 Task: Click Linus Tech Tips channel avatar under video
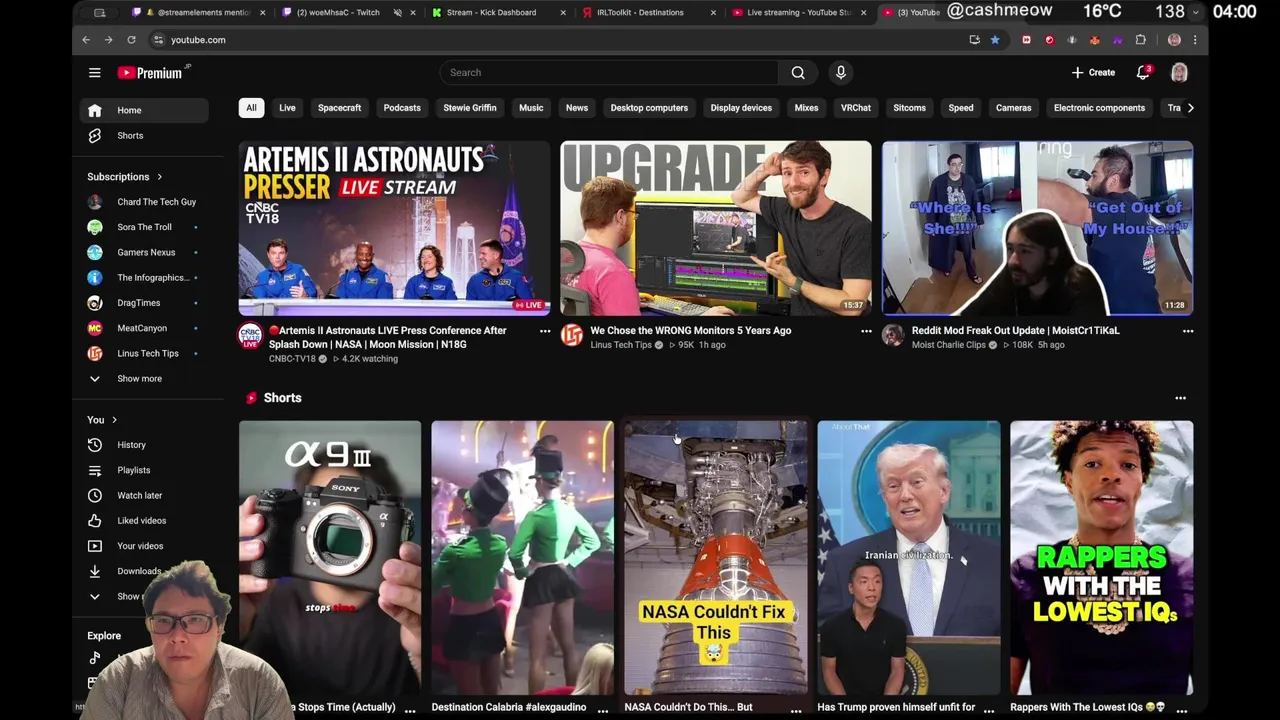pos(572,335)
